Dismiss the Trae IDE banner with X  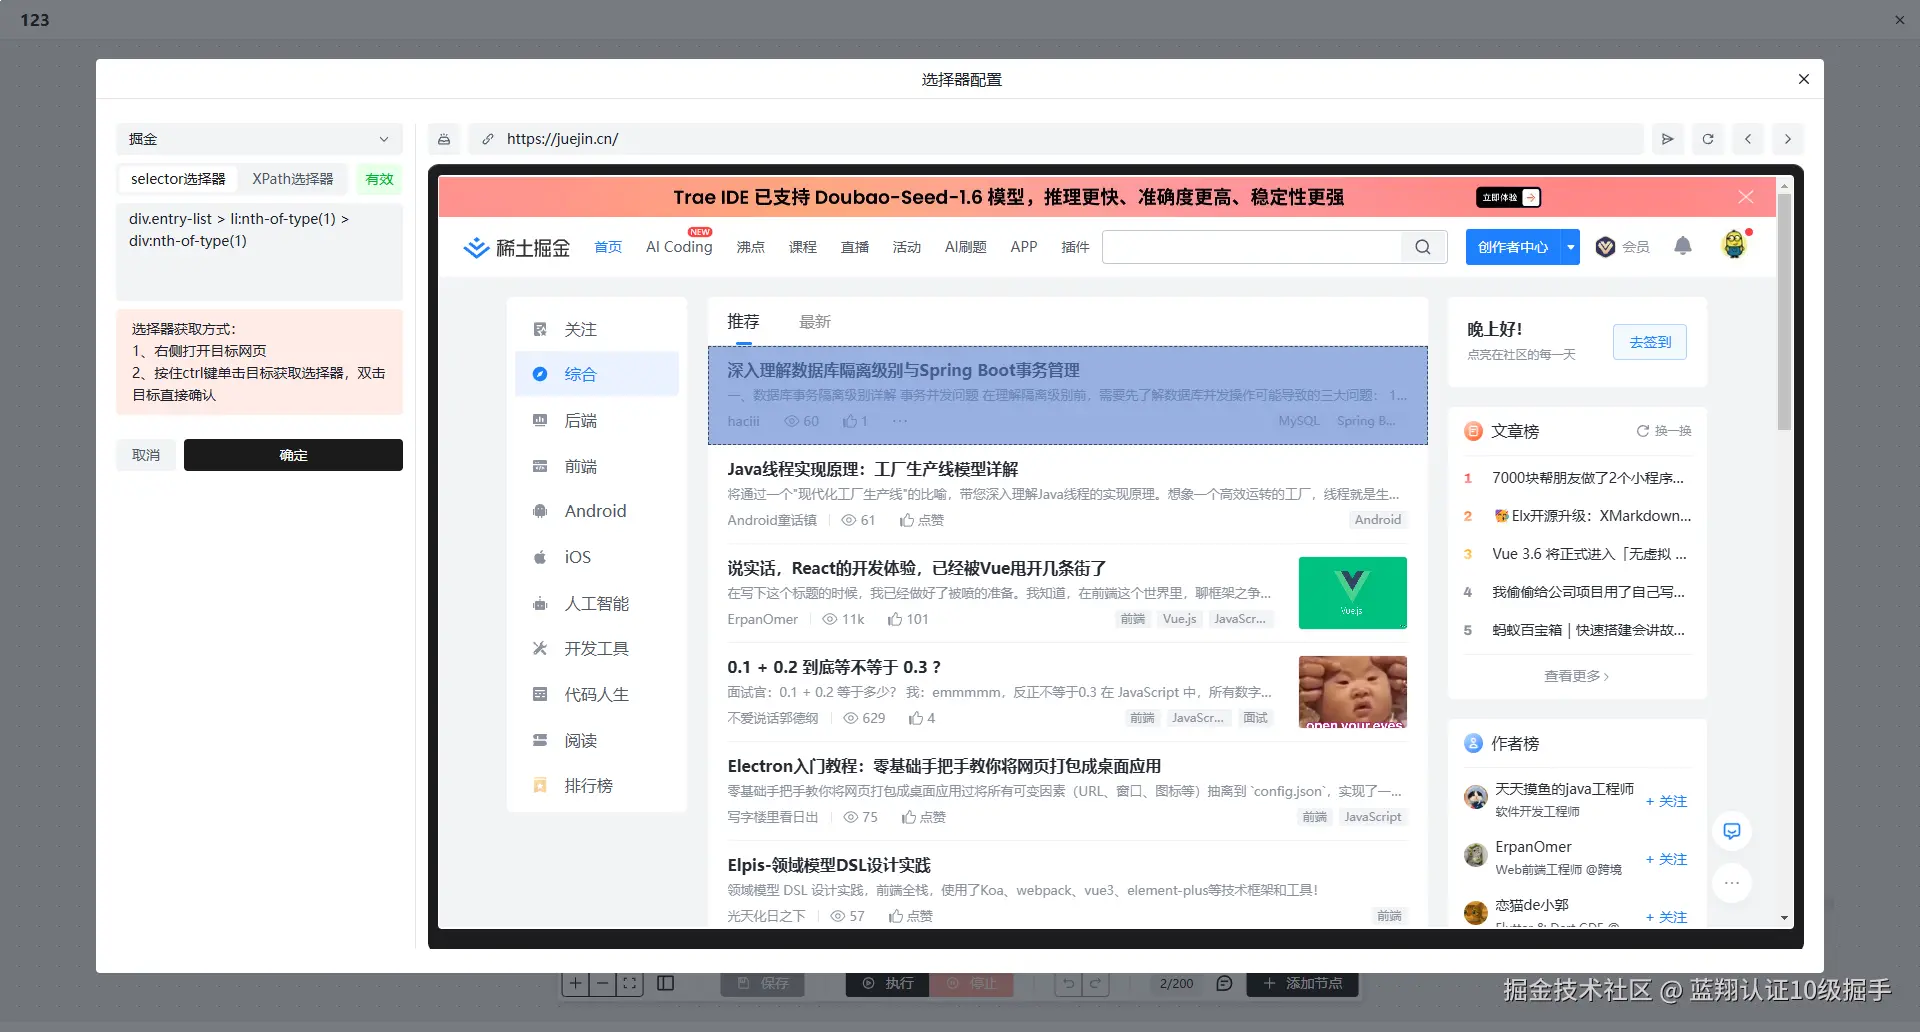pos(1746,197)
